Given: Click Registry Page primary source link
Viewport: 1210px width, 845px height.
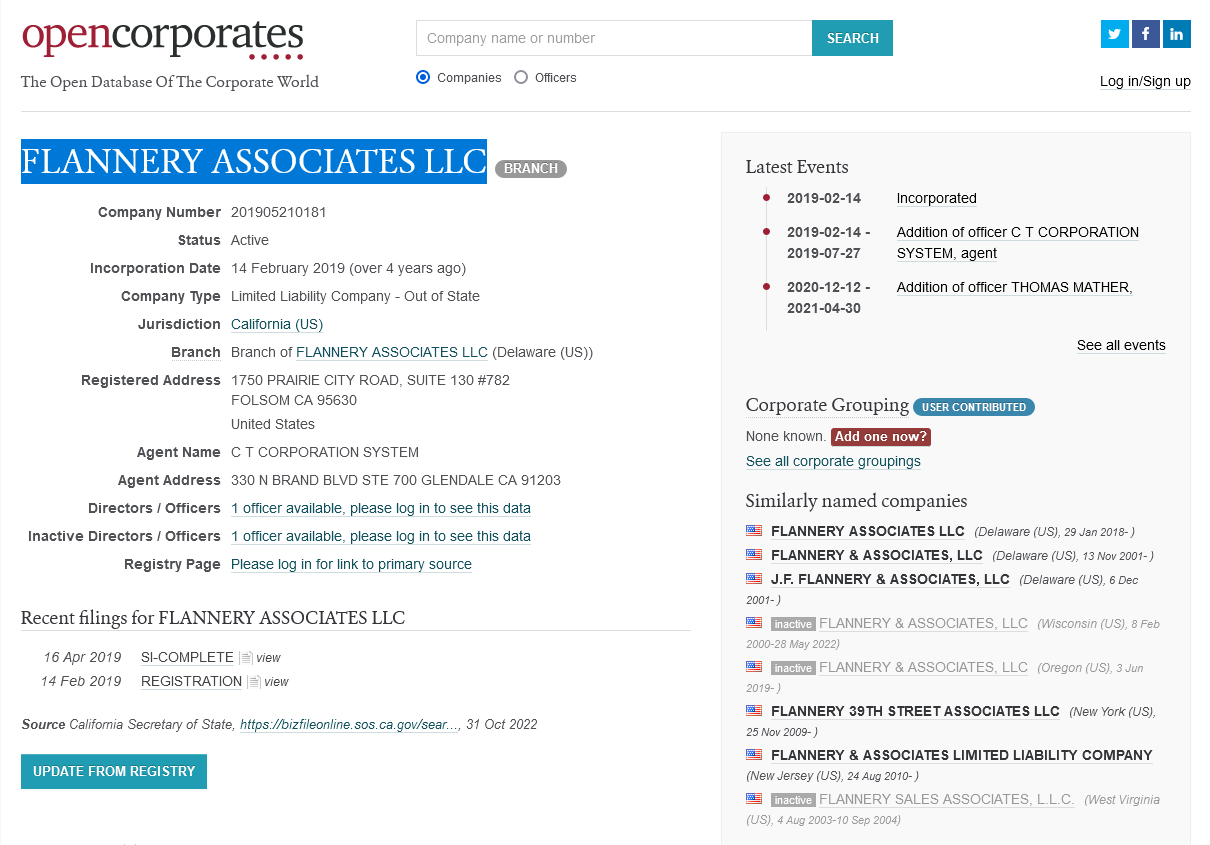Looking at the screenshot, I should pos(351,564).
